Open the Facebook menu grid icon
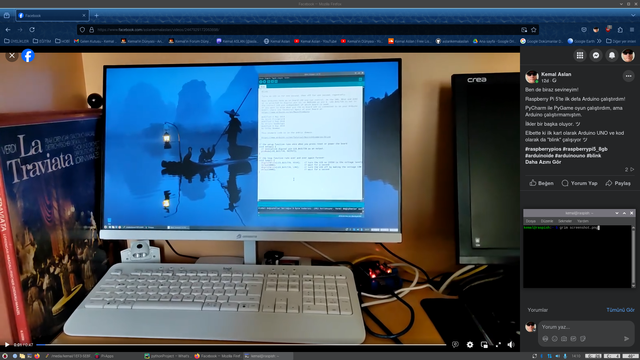This screenshot has height=360, width=640. point(580,56)
